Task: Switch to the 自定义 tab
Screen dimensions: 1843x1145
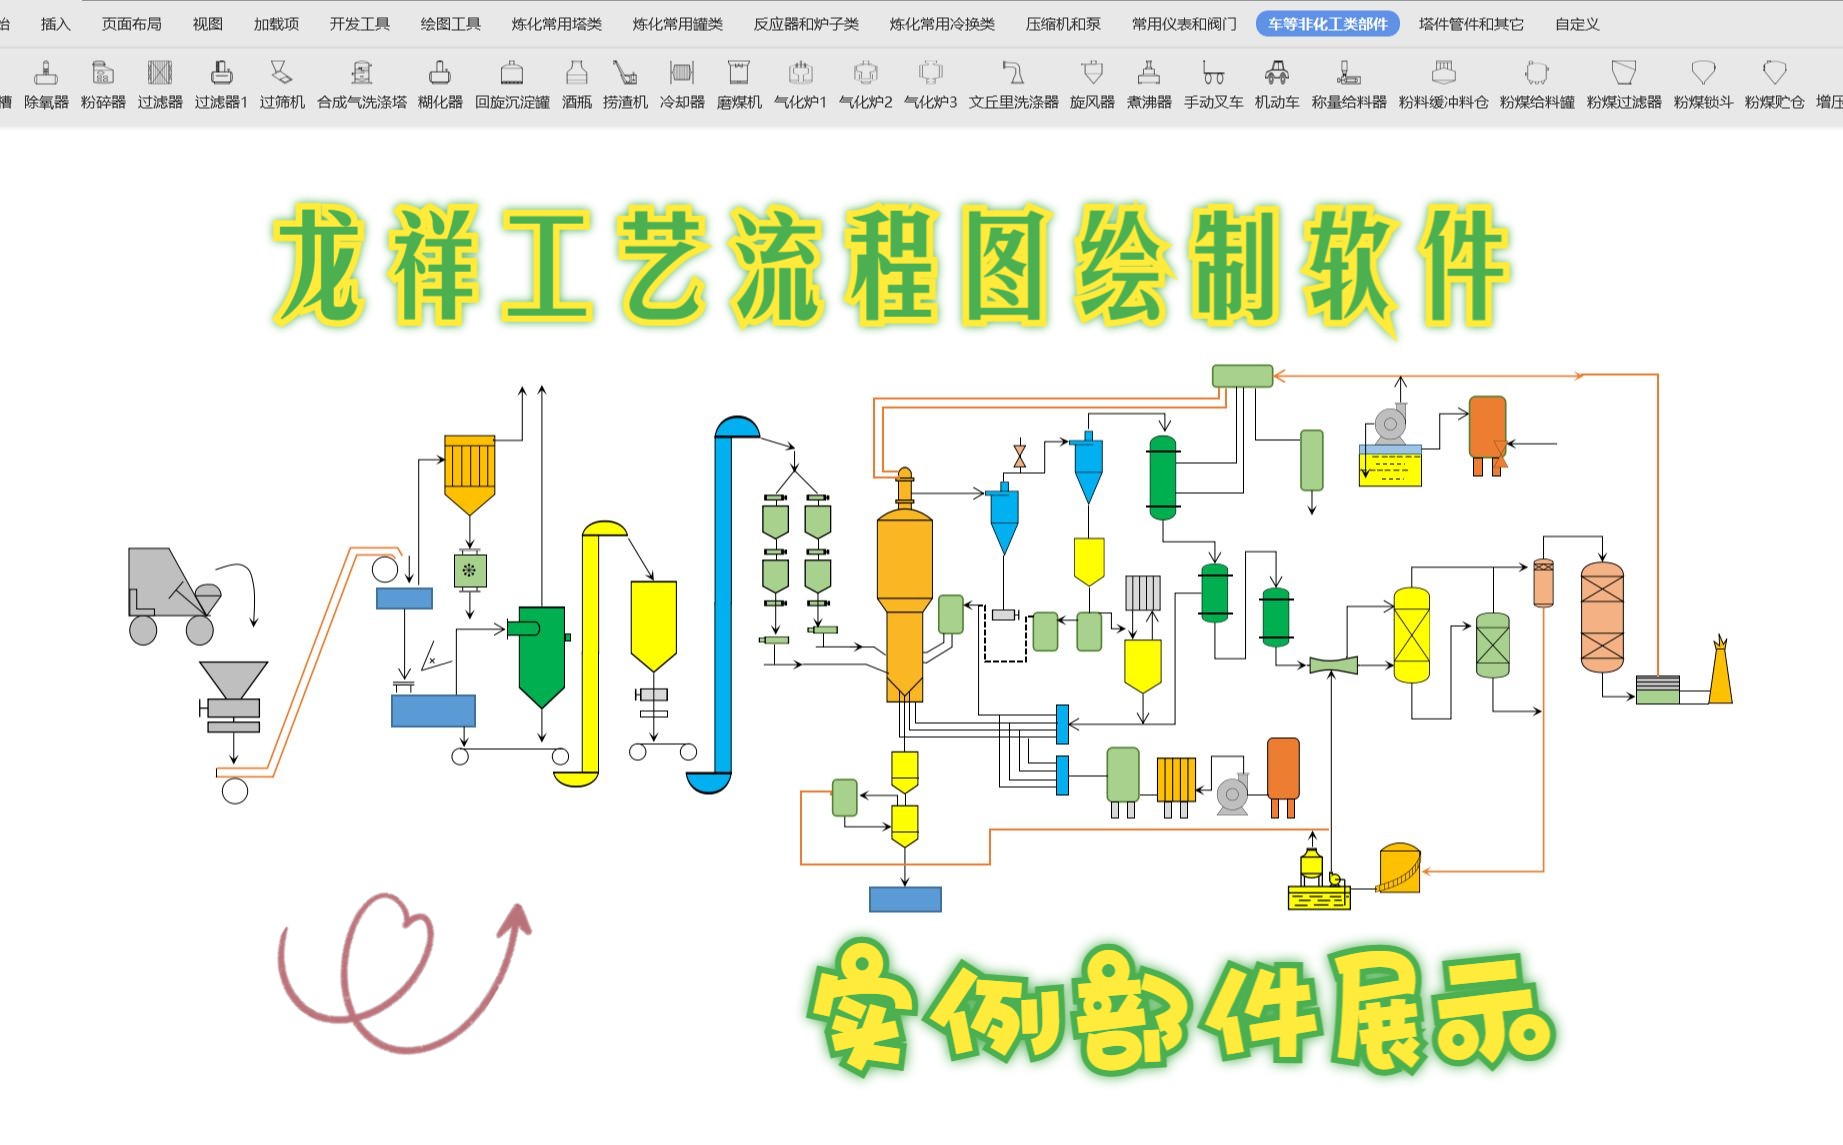Action: click(1577, 24)
